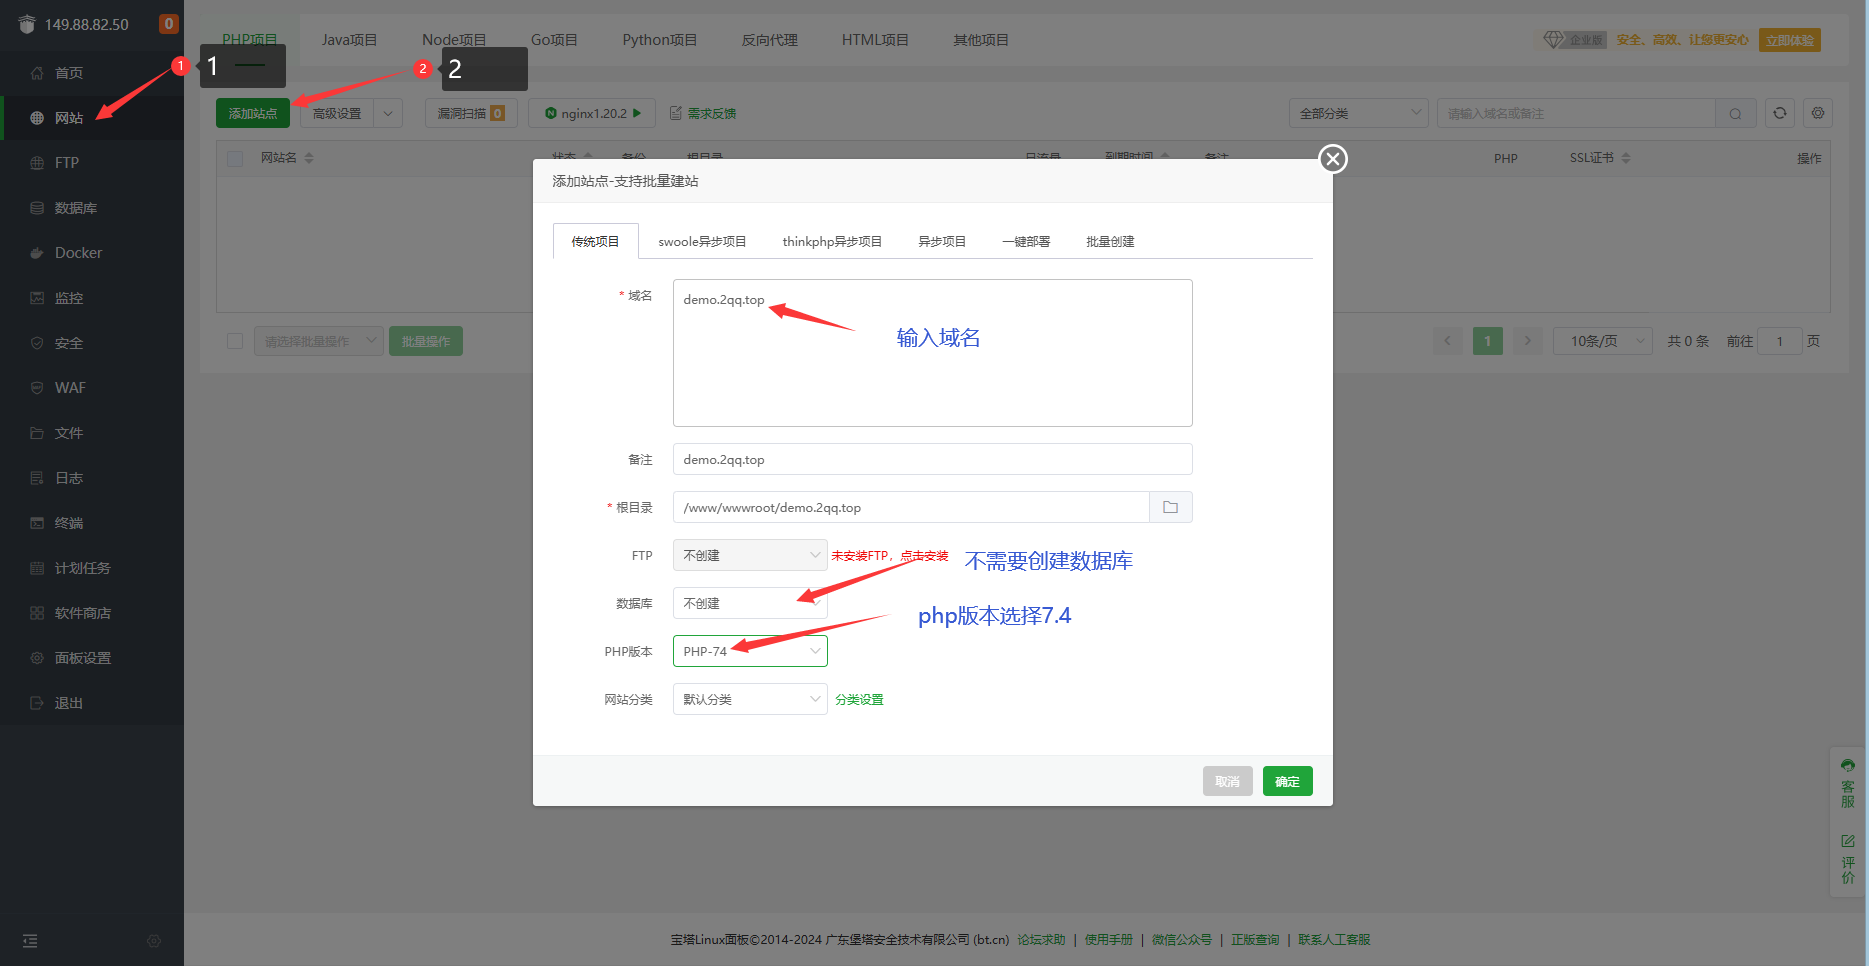1869x966 pixels.
Task: Open 客服 customer service widget
Action: 1848,784
